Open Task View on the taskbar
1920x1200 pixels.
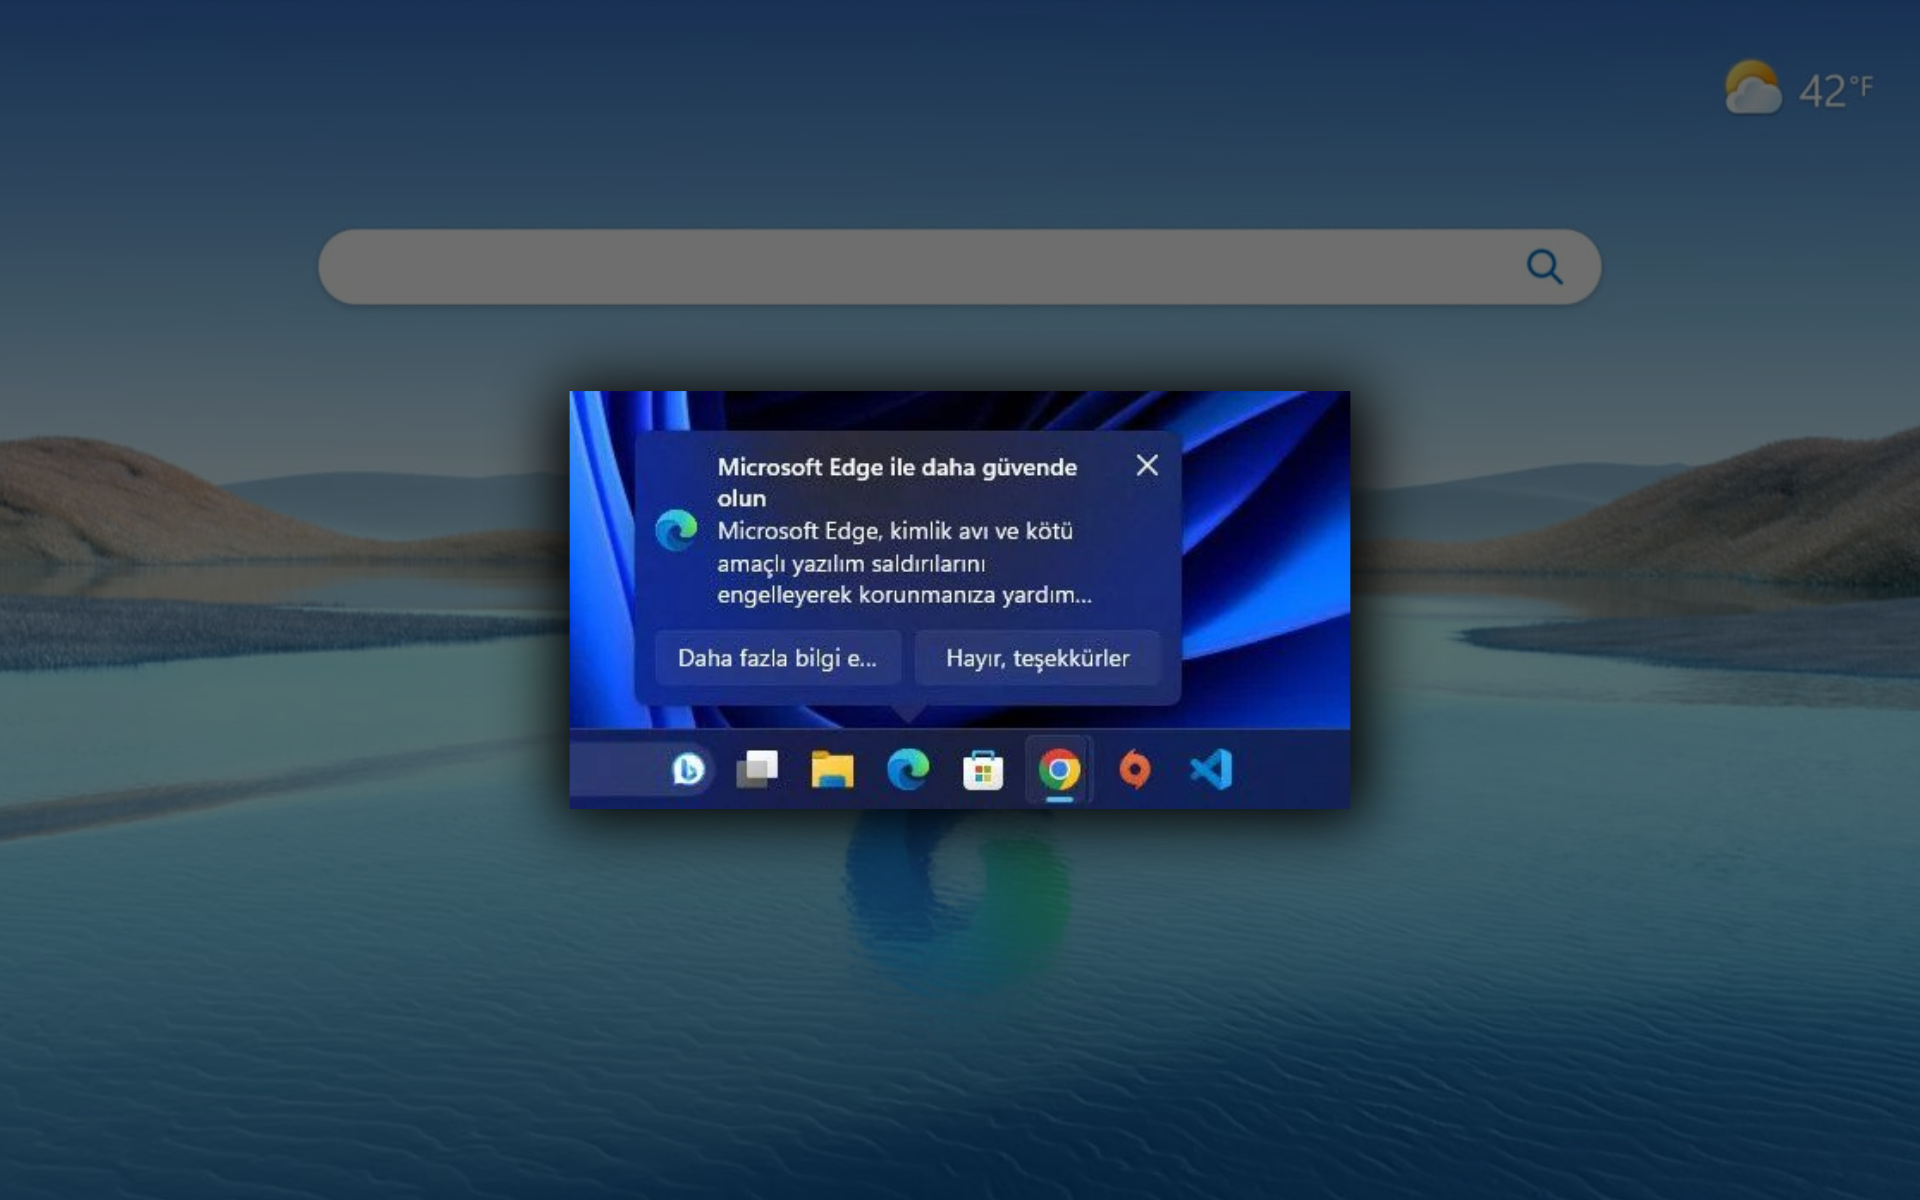(x=757, y=770)
